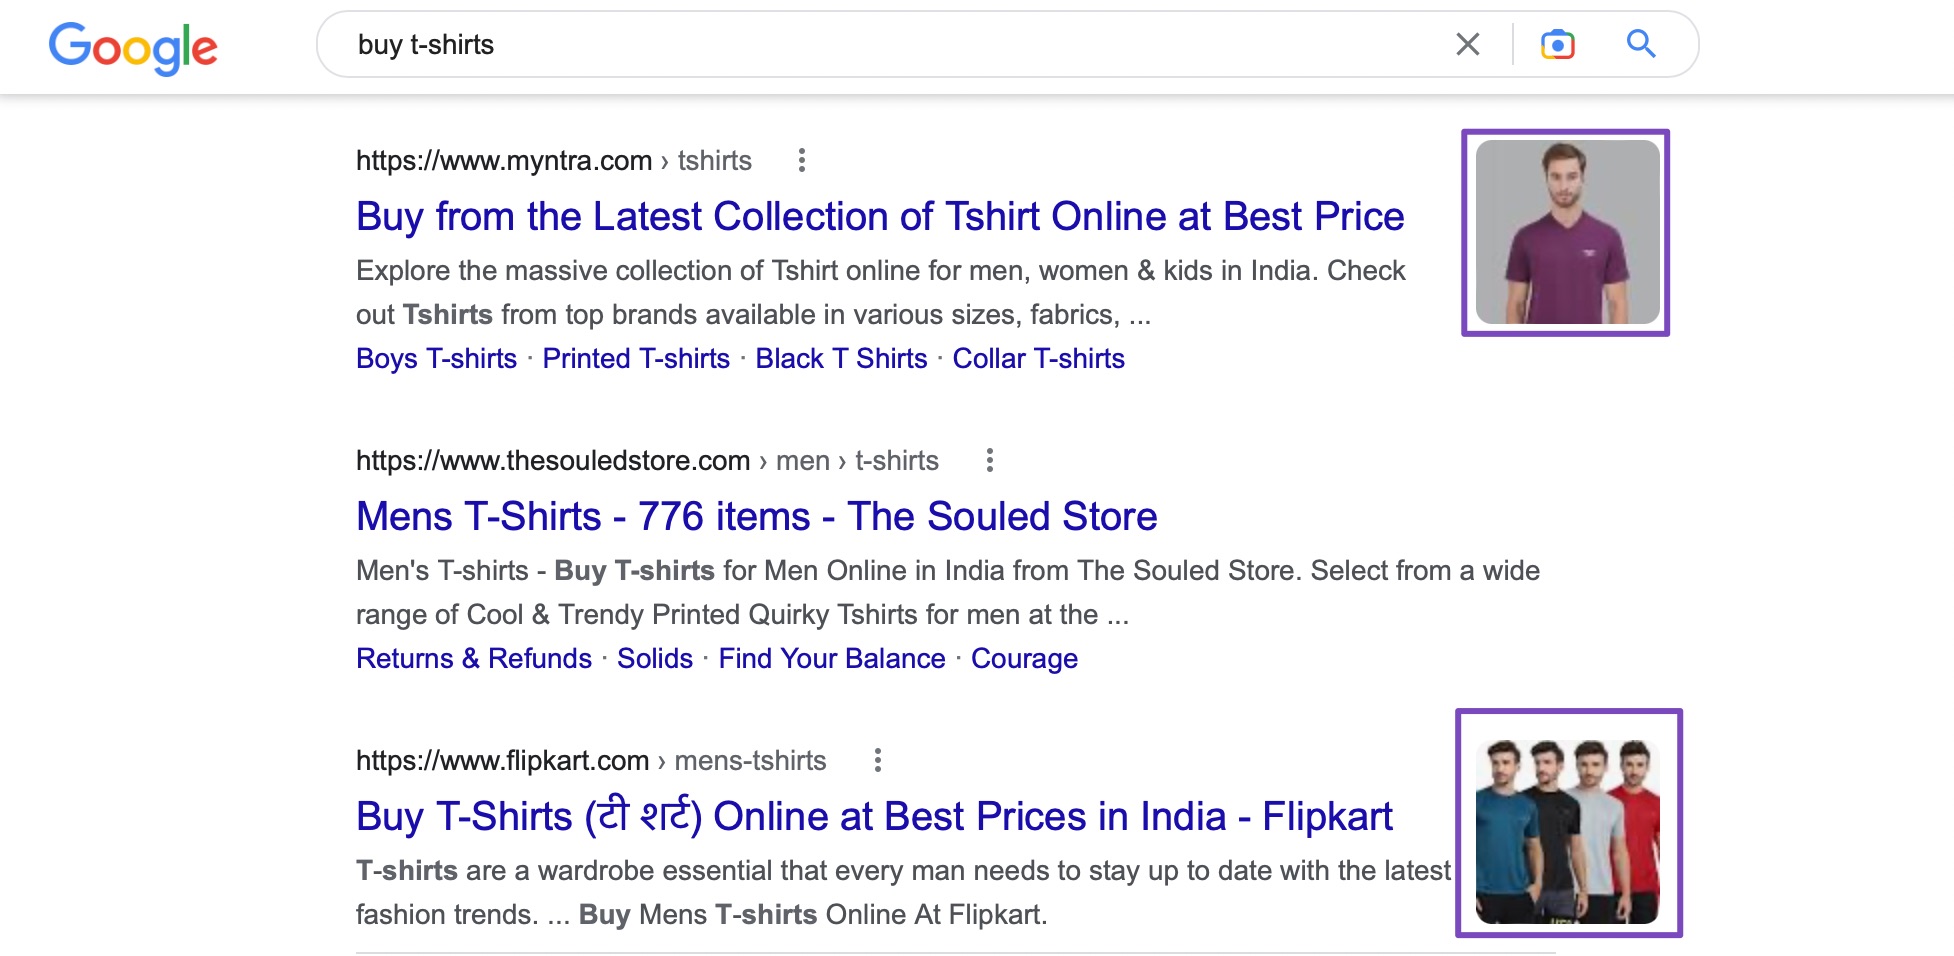Open options menu for Souled Store result
The image size is (1954, 956).
(989, 460)
